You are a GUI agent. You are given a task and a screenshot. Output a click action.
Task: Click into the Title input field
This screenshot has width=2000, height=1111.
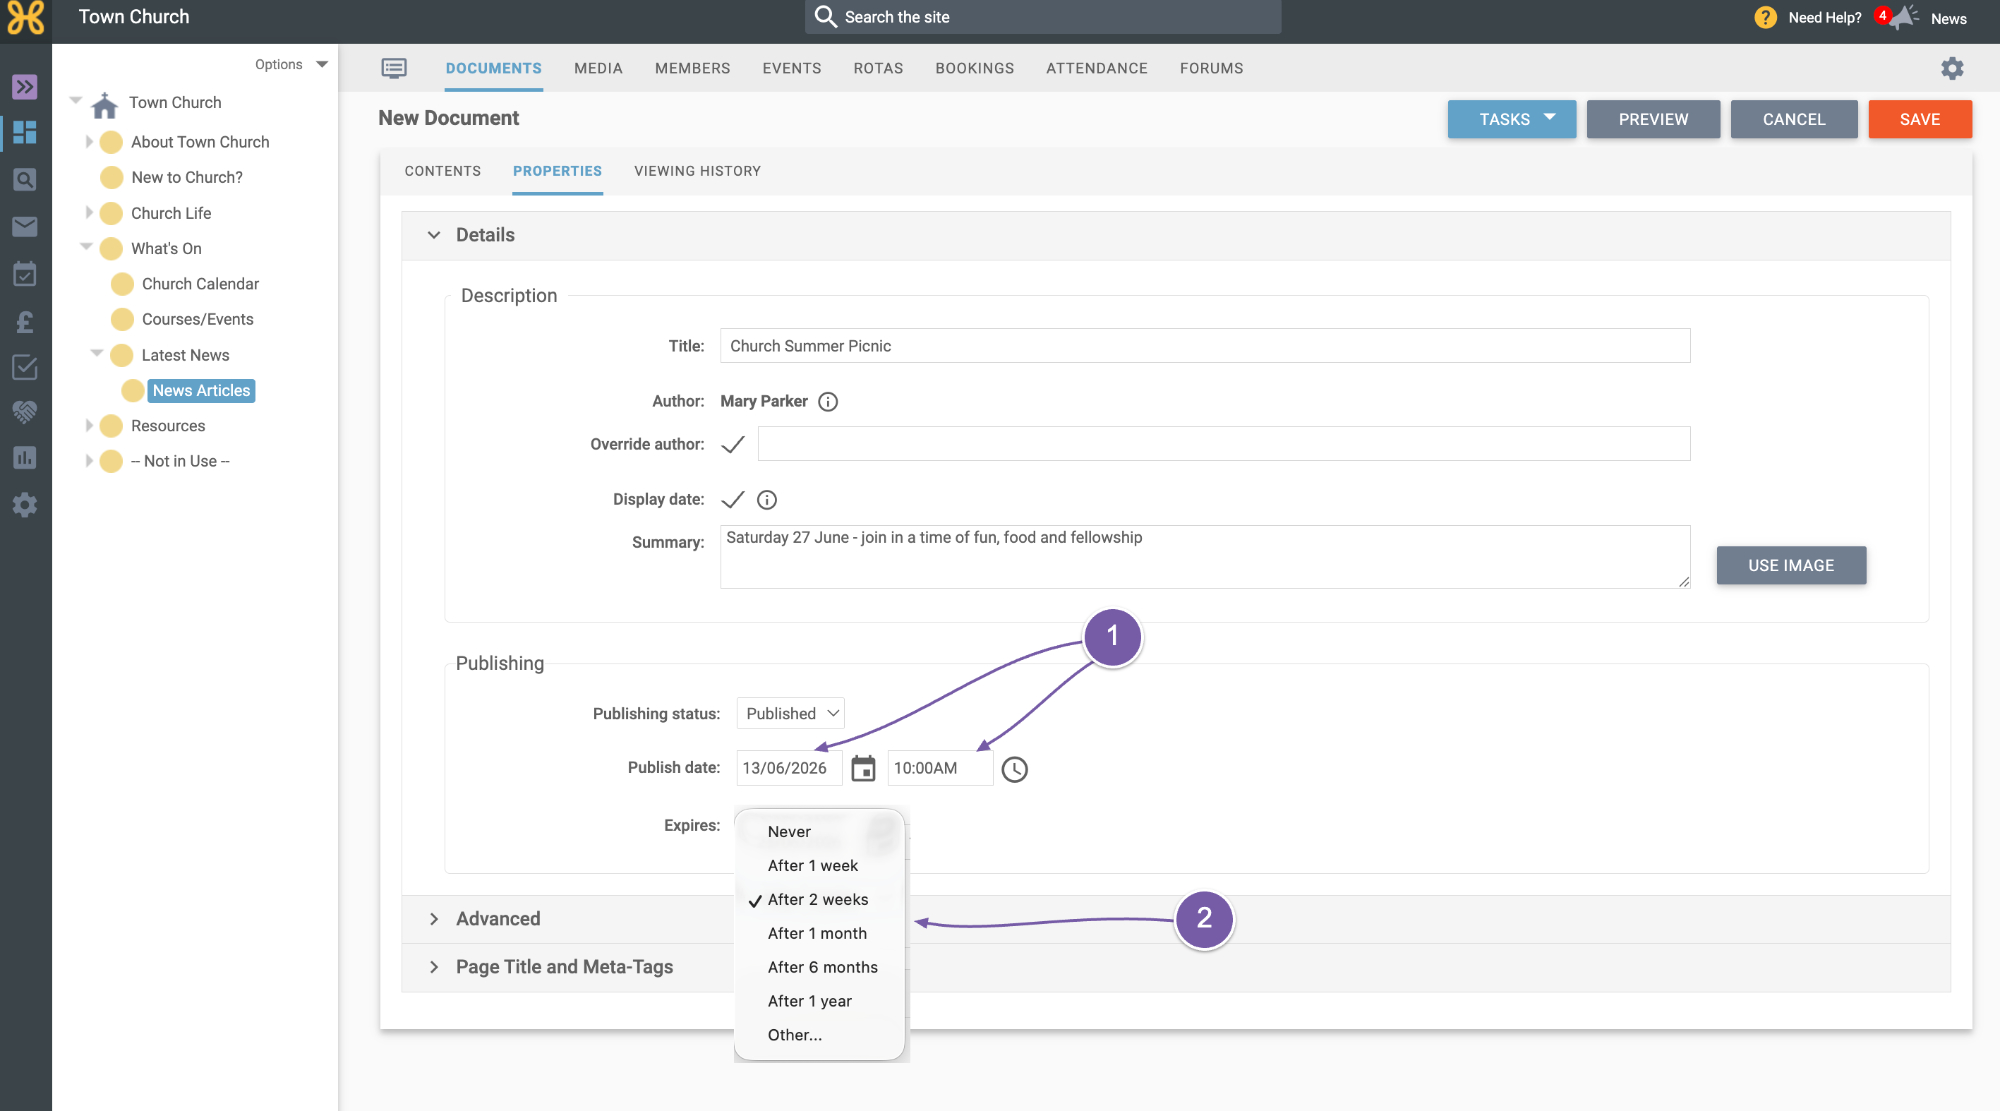click(x=1205, y=346)
